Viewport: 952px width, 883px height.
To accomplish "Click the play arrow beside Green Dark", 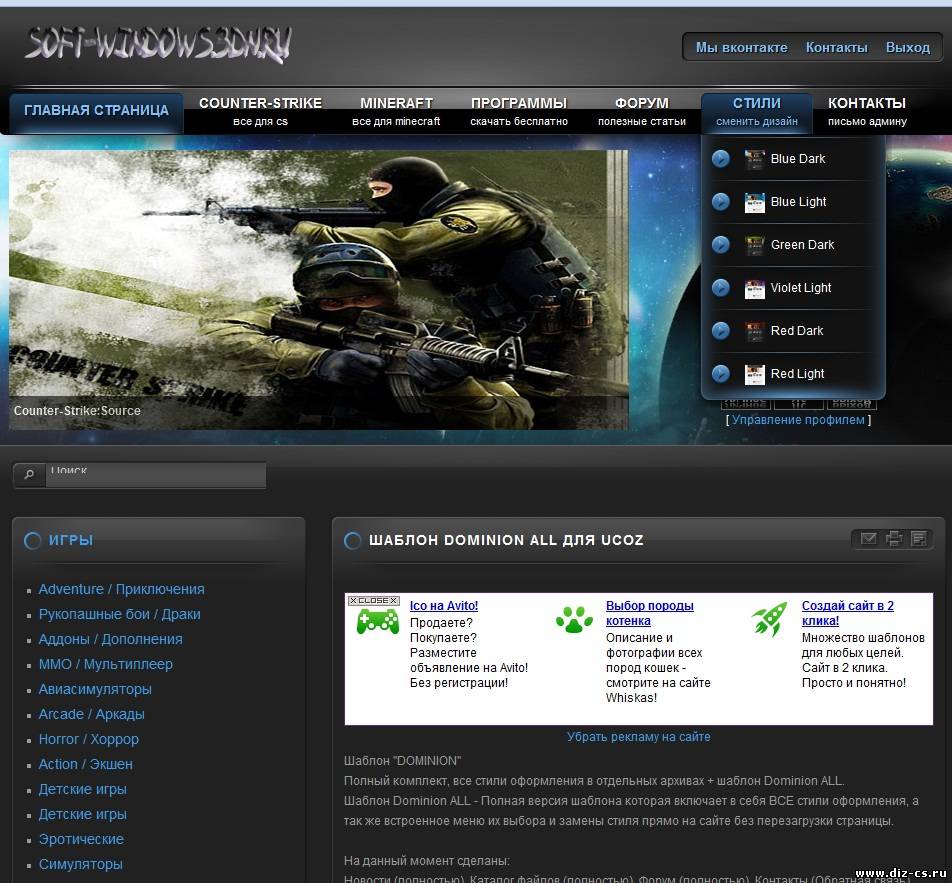I will tap(721, 245).
